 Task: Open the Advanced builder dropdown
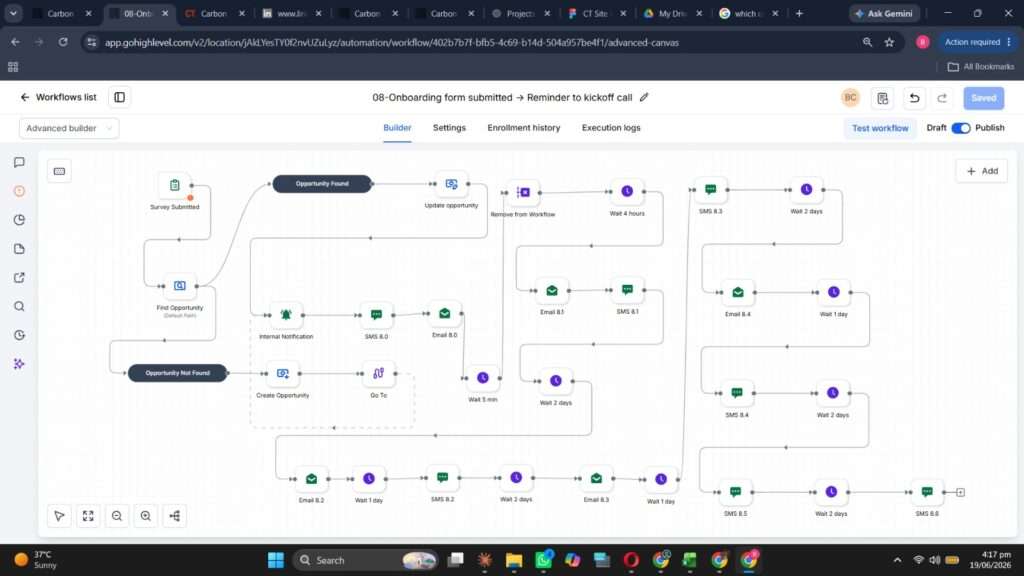pos(69,128)
